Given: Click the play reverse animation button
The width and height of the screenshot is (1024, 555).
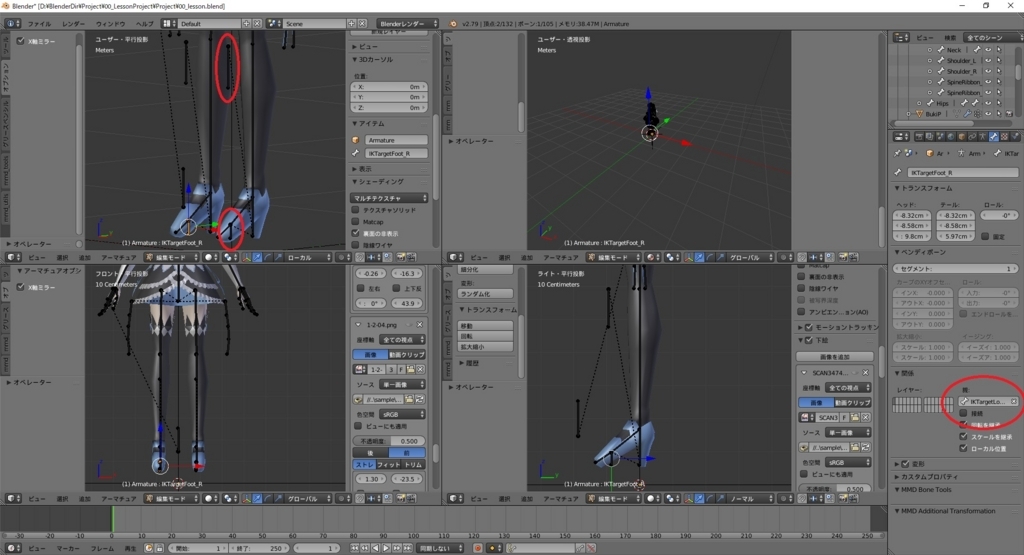Looking at the screenshot, I should (x=376, y=548).
